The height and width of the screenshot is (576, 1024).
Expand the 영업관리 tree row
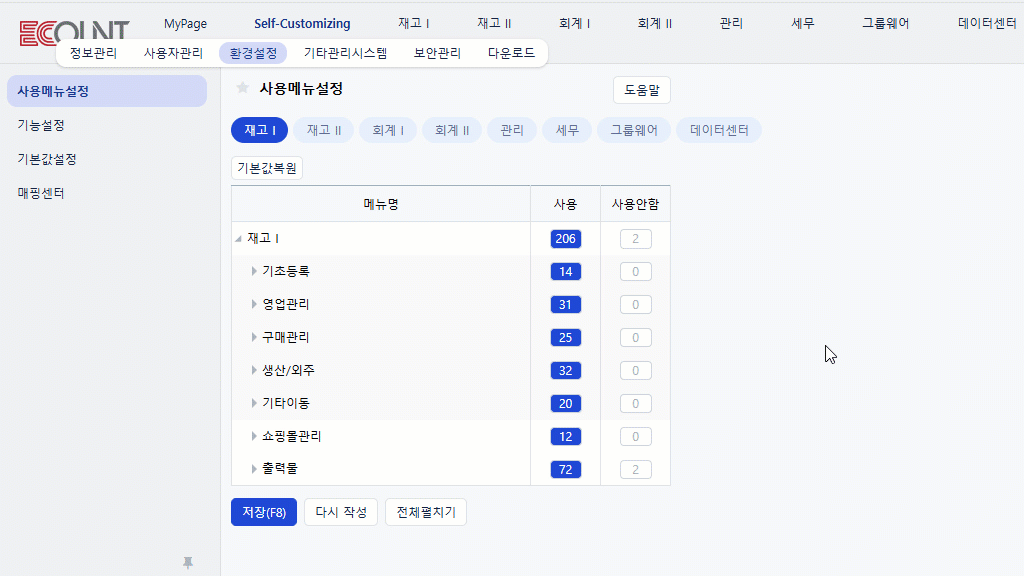(x=254, y=304)
